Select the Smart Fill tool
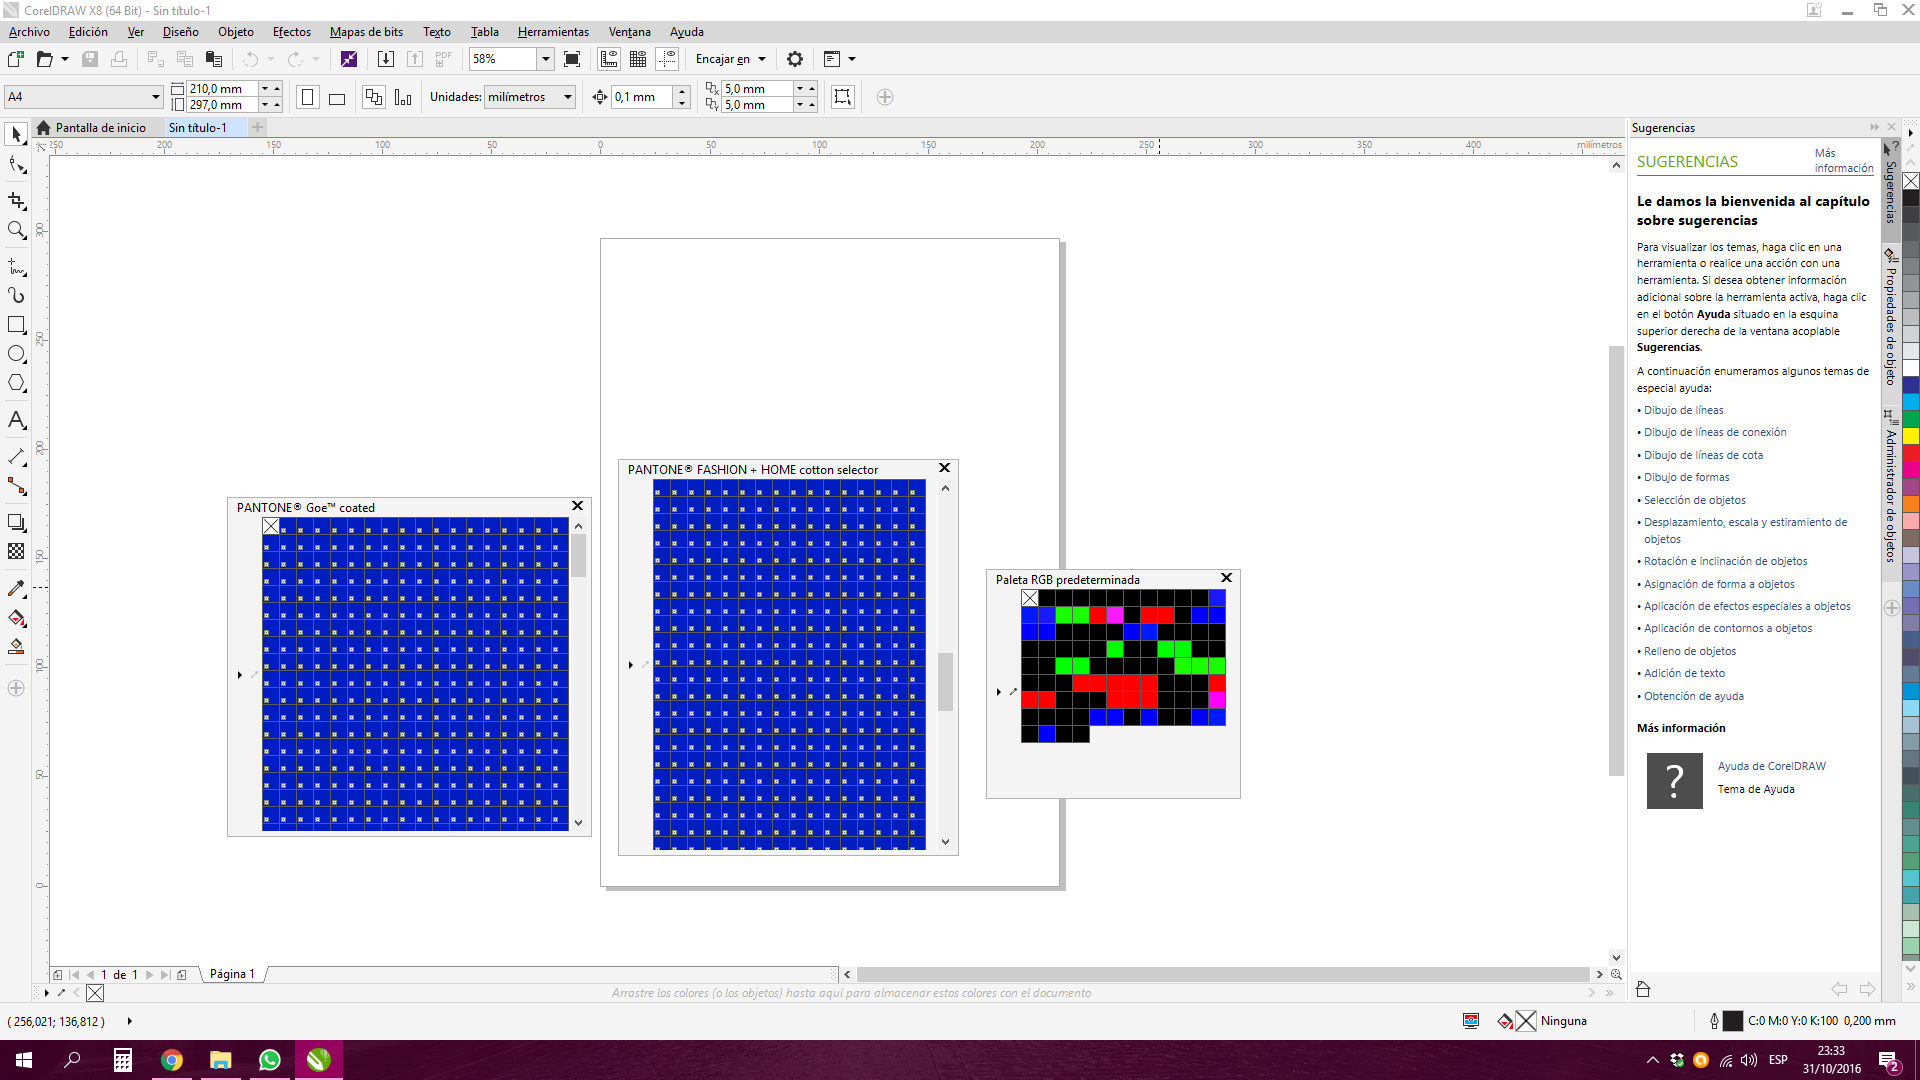 point(16,647)
